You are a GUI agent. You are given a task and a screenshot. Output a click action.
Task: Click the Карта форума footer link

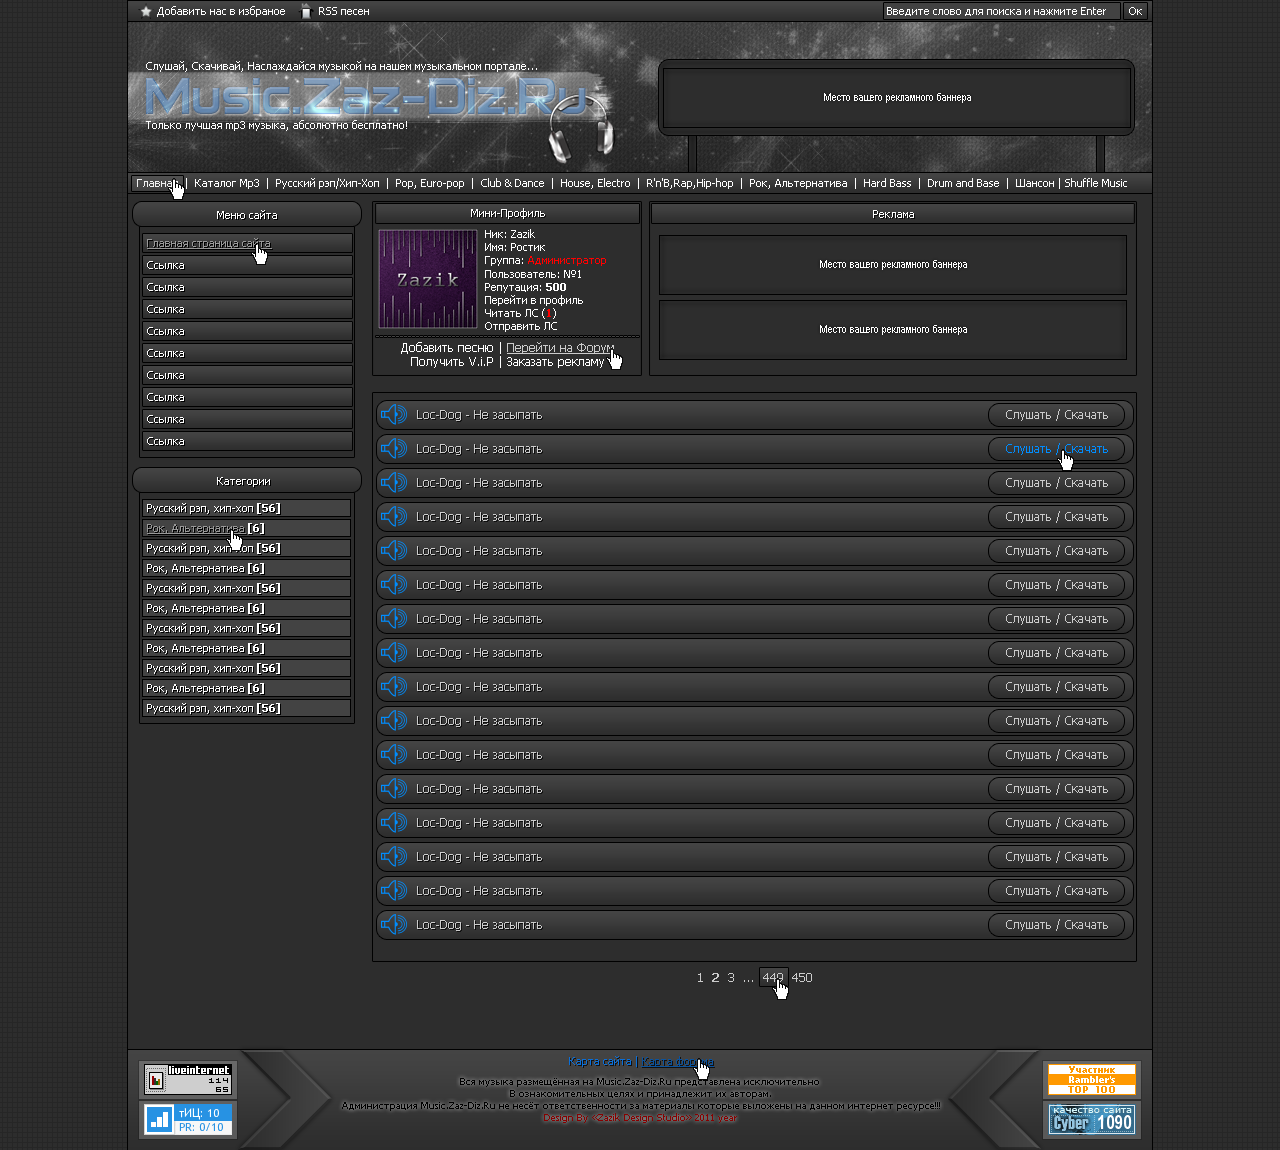[x=677, y=1062]
